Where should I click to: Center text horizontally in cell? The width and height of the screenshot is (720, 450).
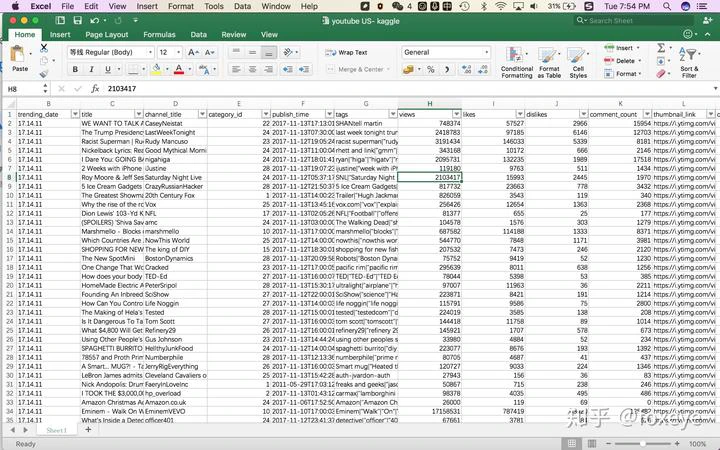(x=252, y=69)
